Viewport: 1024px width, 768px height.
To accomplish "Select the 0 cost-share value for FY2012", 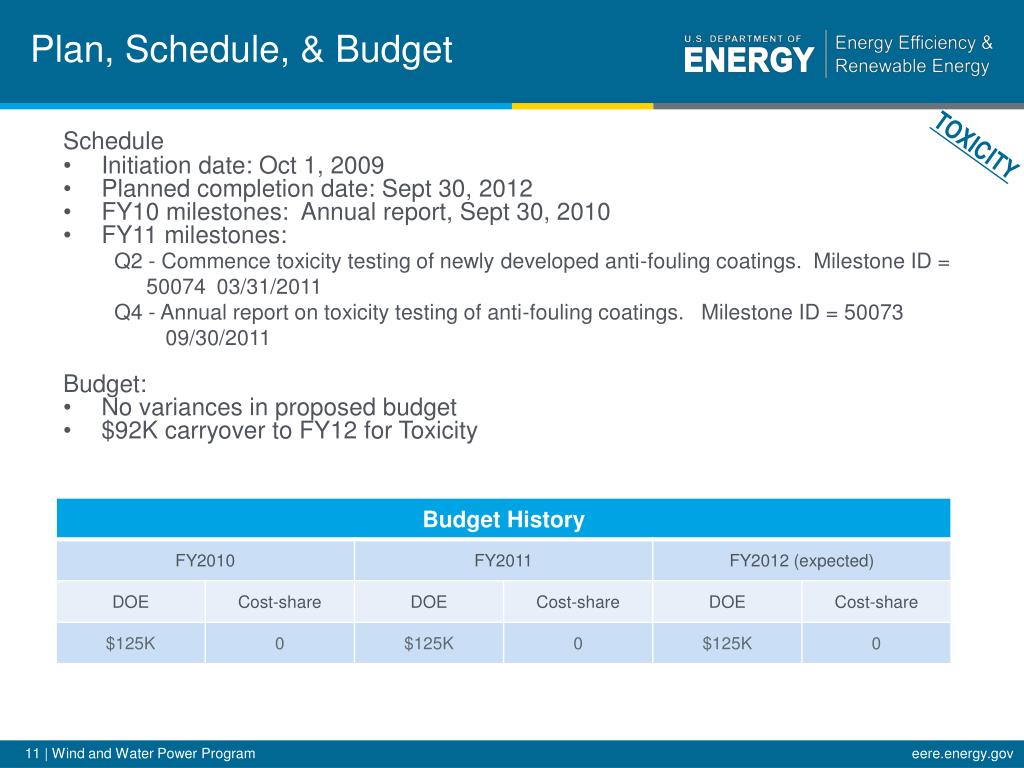I will 876,643.
